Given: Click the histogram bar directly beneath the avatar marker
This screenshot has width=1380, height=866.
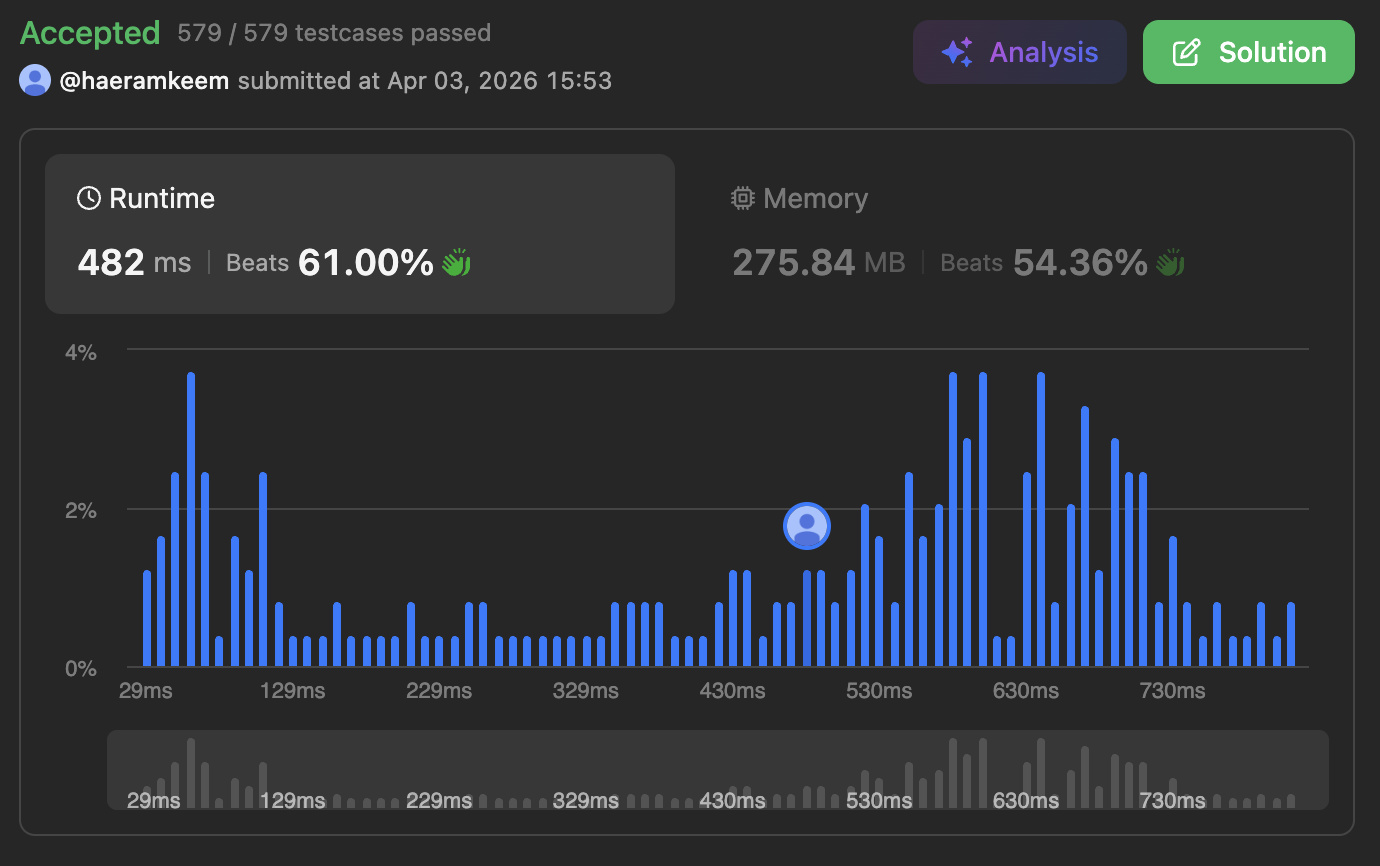Looking at the screenshot, I should click(807, 619).
